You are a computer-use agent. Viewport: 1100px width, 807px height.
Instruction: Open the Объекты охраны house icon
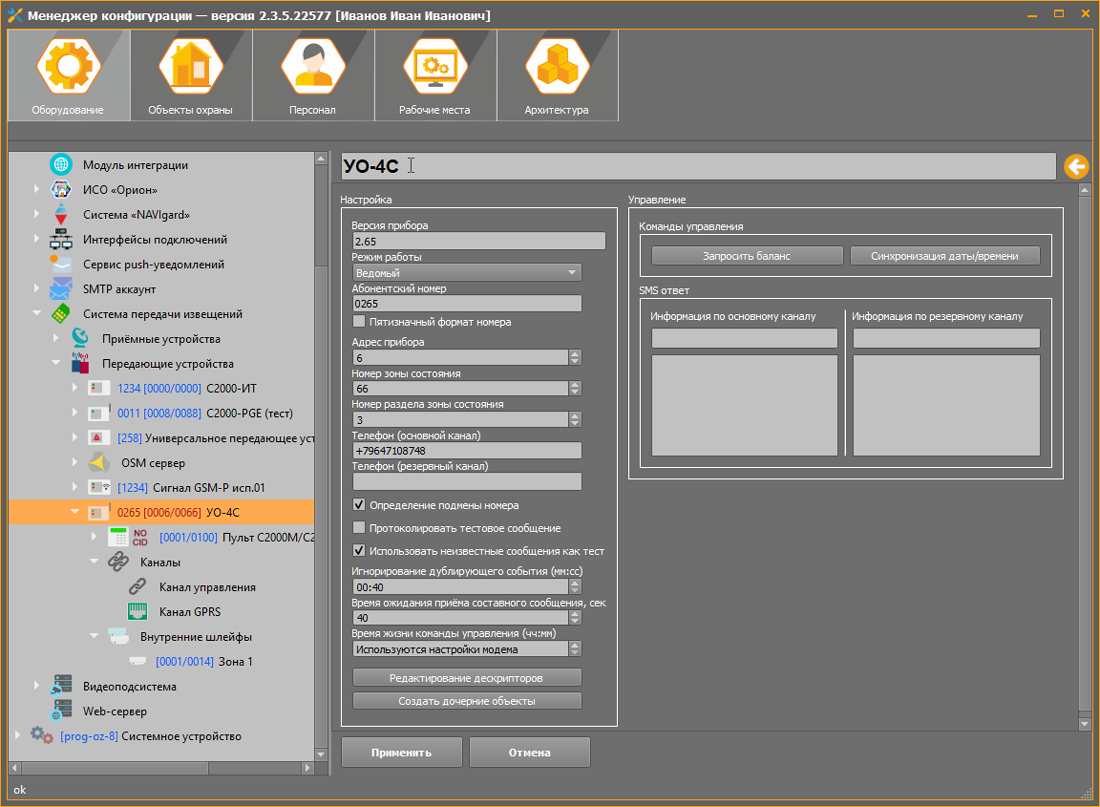click(x=190, y=67)
